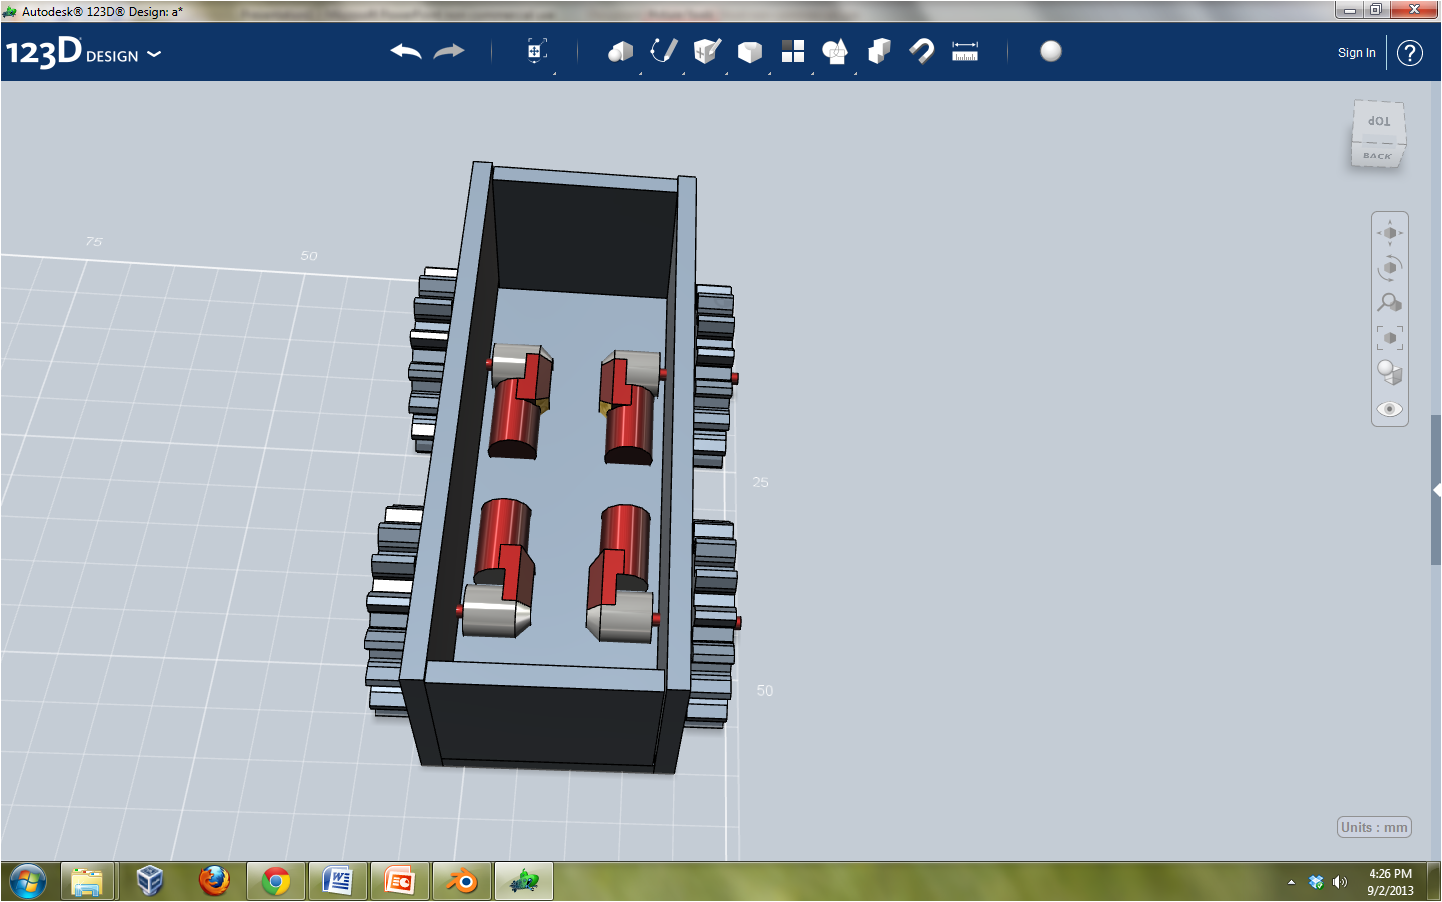Redo the undone action
1442x902 pixels.
(x=449, y=51)
